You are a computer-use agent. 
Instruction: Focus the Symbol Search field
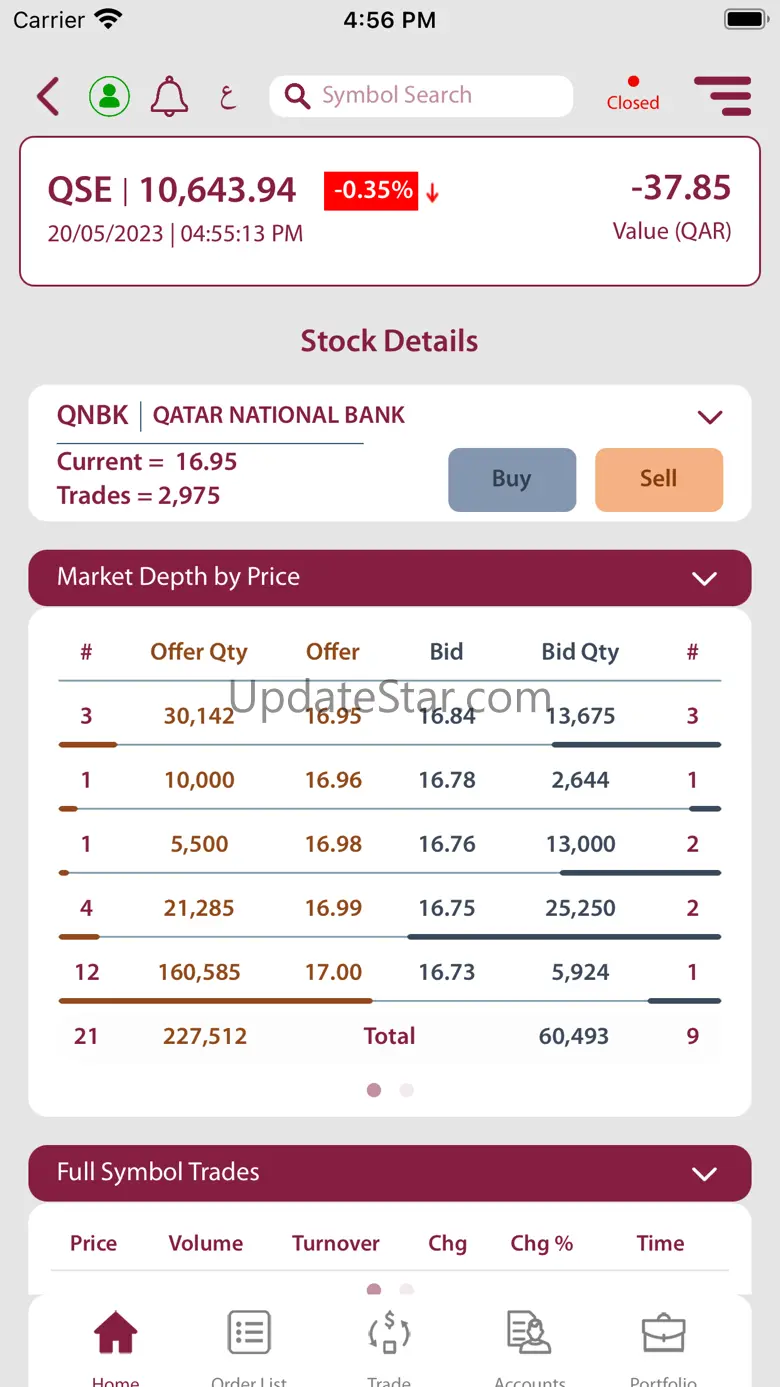[440, 96]
